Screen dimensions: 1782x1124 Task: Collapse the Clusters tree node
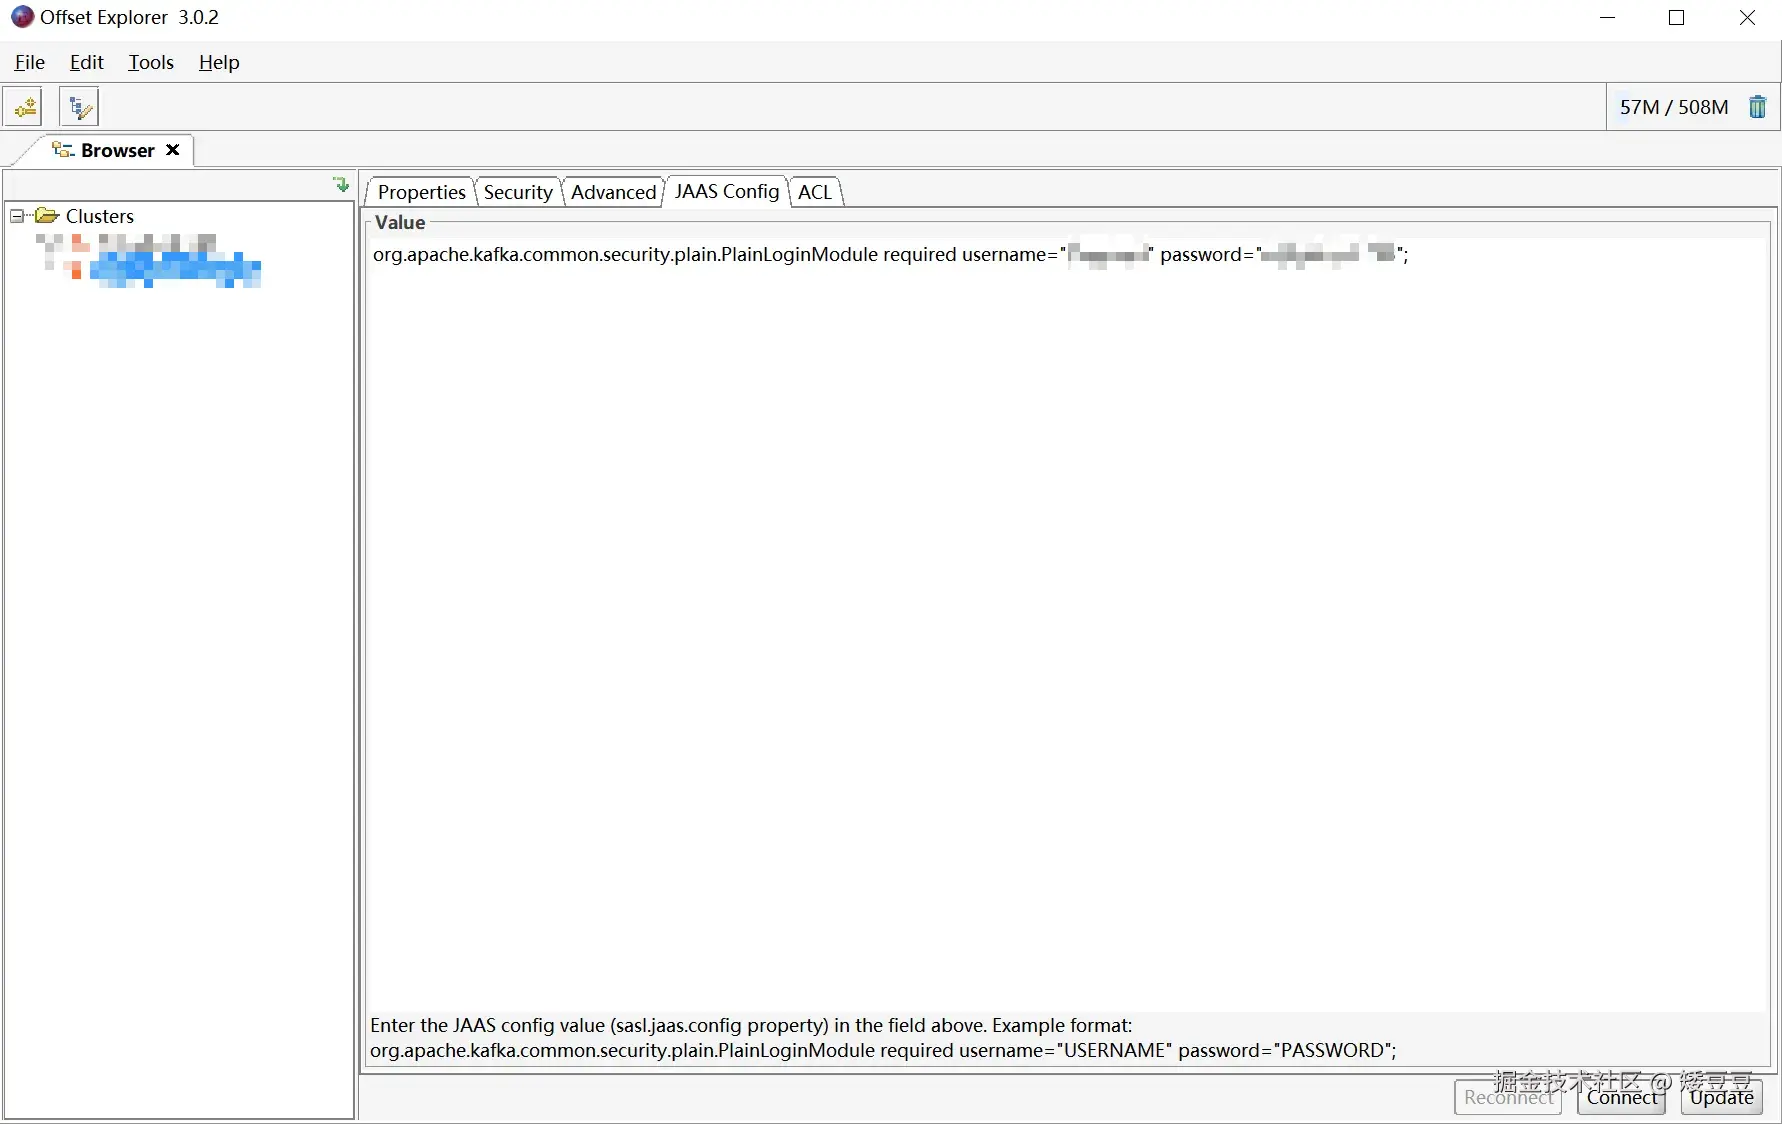point(17,216)
